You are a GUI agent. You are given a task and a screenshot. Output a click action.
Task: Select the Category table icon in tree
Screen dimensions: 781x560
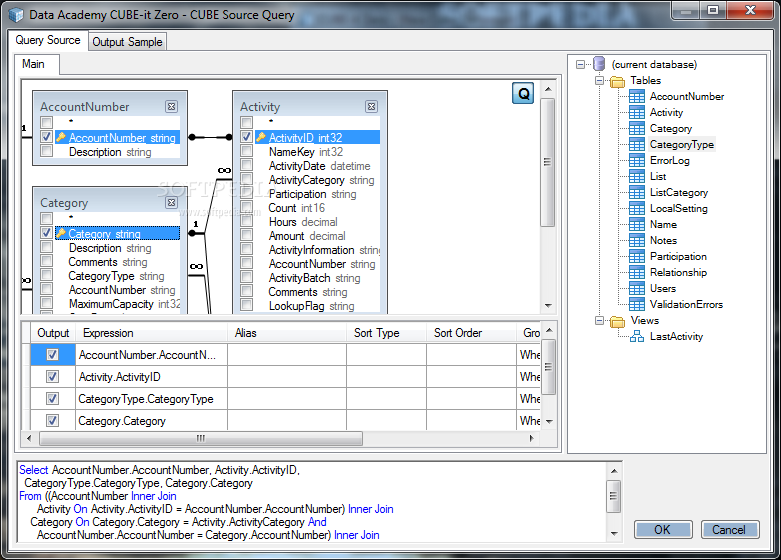point(637,129)
